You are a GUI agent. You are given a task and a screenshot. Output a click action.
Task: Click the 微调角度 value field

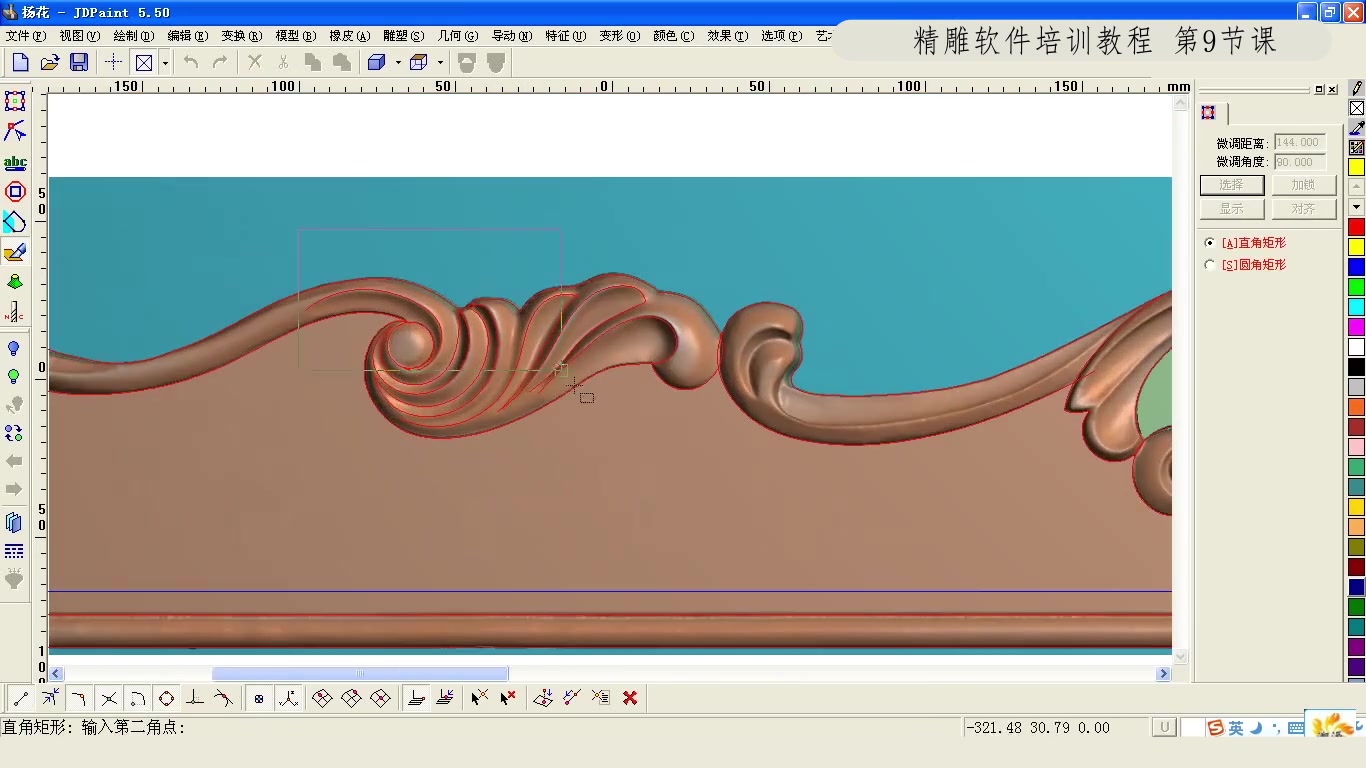click(1300, 162)
